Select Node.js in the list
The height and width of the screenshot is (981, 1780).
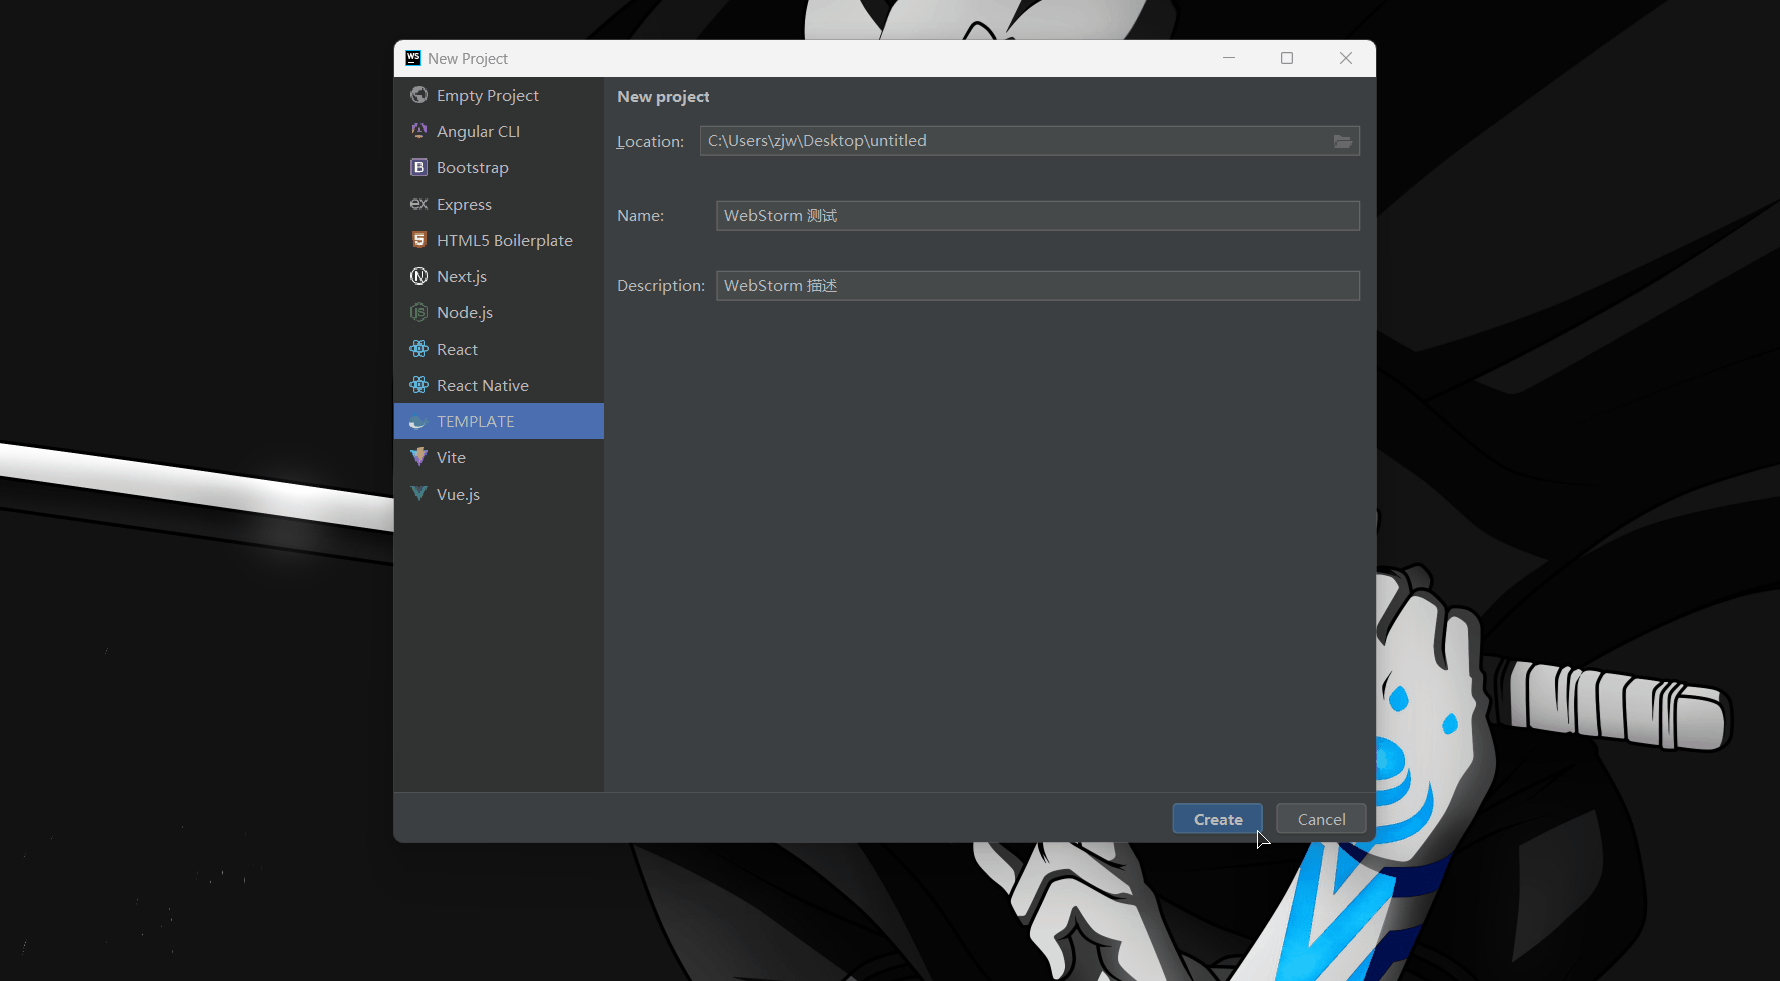click(499, 312)
